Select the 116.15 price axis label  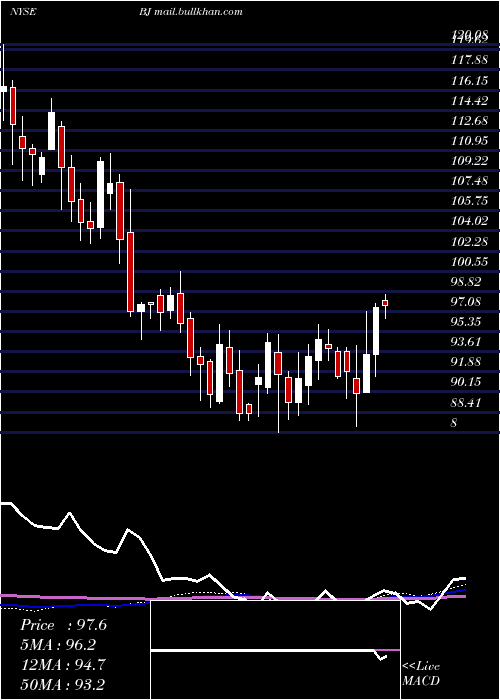pyautogui.click(x=469, y=81)
